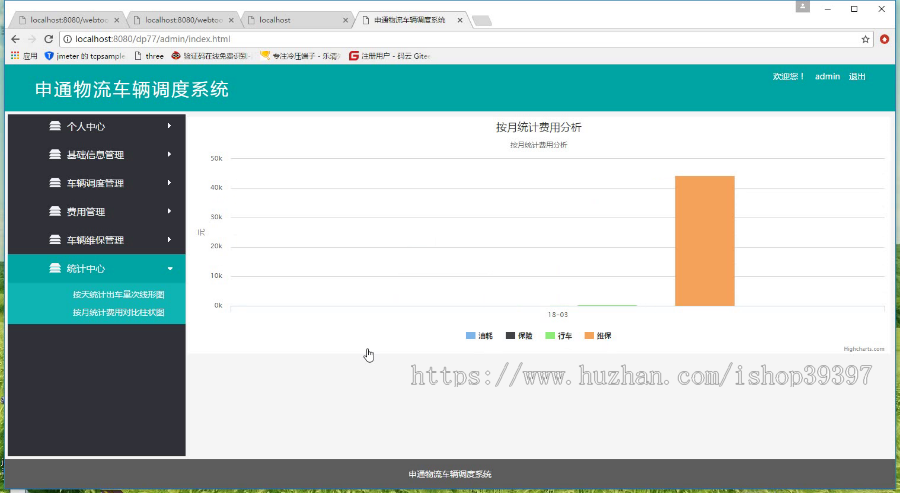Click the stack icon beside 车辆调度管理
The height and width of the screenshot is (493, 900).
point(55,183)
